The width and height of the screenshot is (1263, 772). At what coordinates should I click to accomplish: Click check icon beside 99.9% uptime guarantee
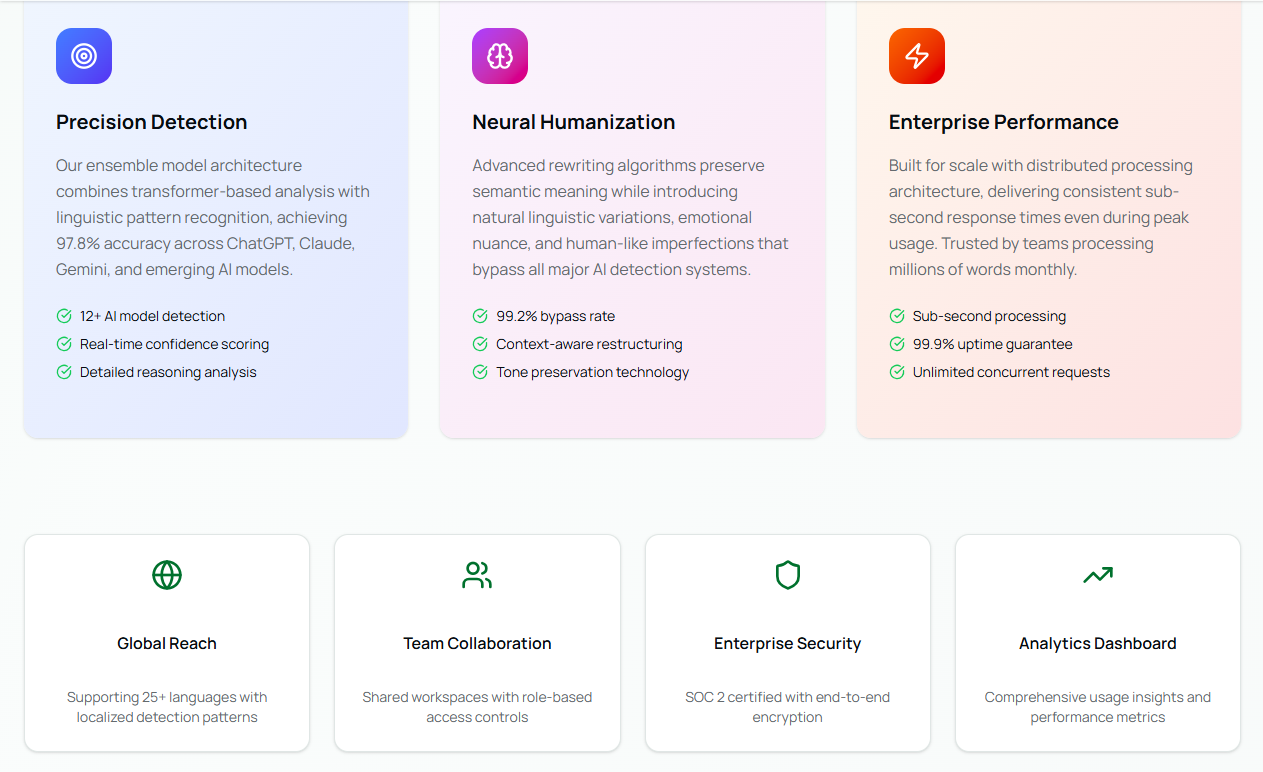[897, 344]
